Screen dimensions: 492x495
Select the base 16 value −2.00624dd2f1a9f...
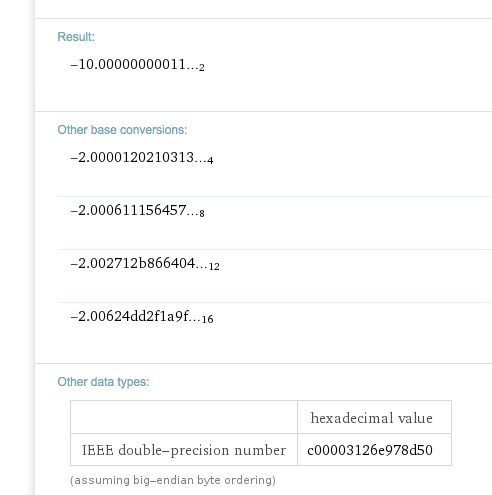142,317
